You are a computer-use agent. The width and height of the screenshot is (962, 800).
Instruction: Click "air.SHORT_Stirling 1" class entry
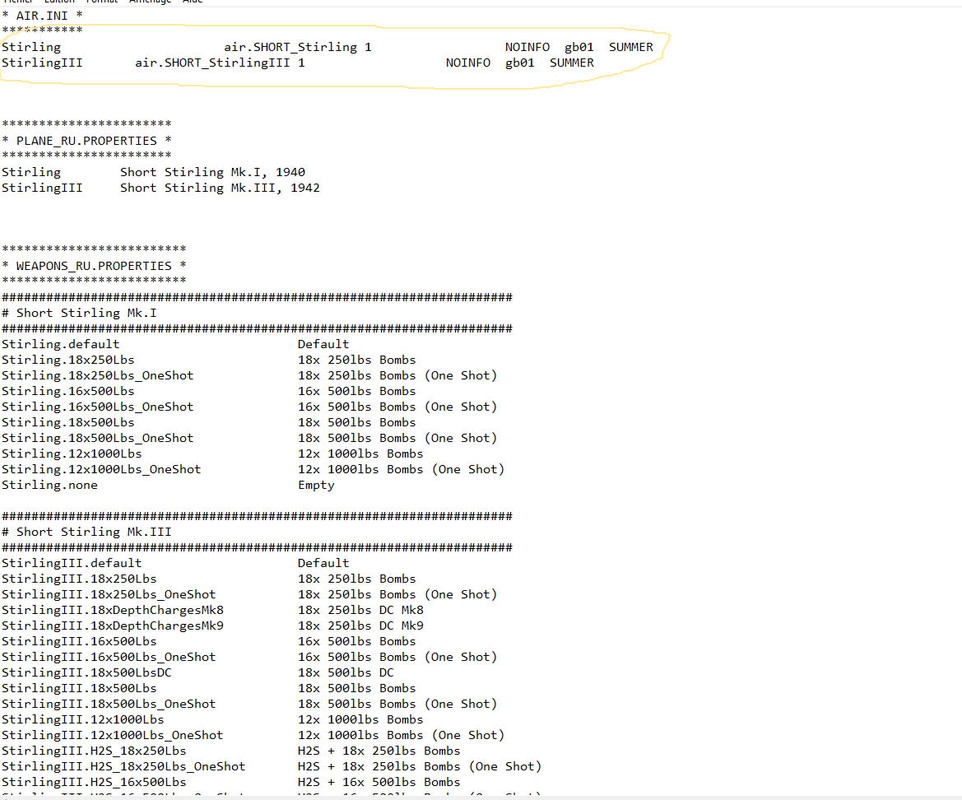point(298,47)
